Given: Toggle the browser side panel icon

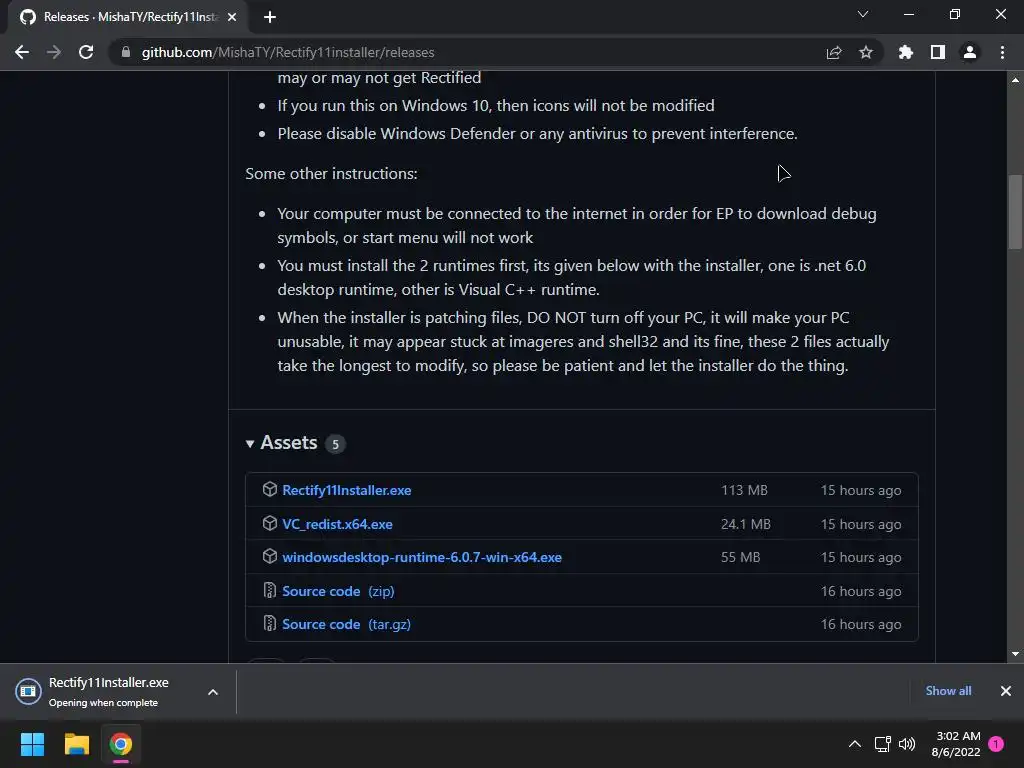Looking at the screenshot, I should (x=938, y=52).
